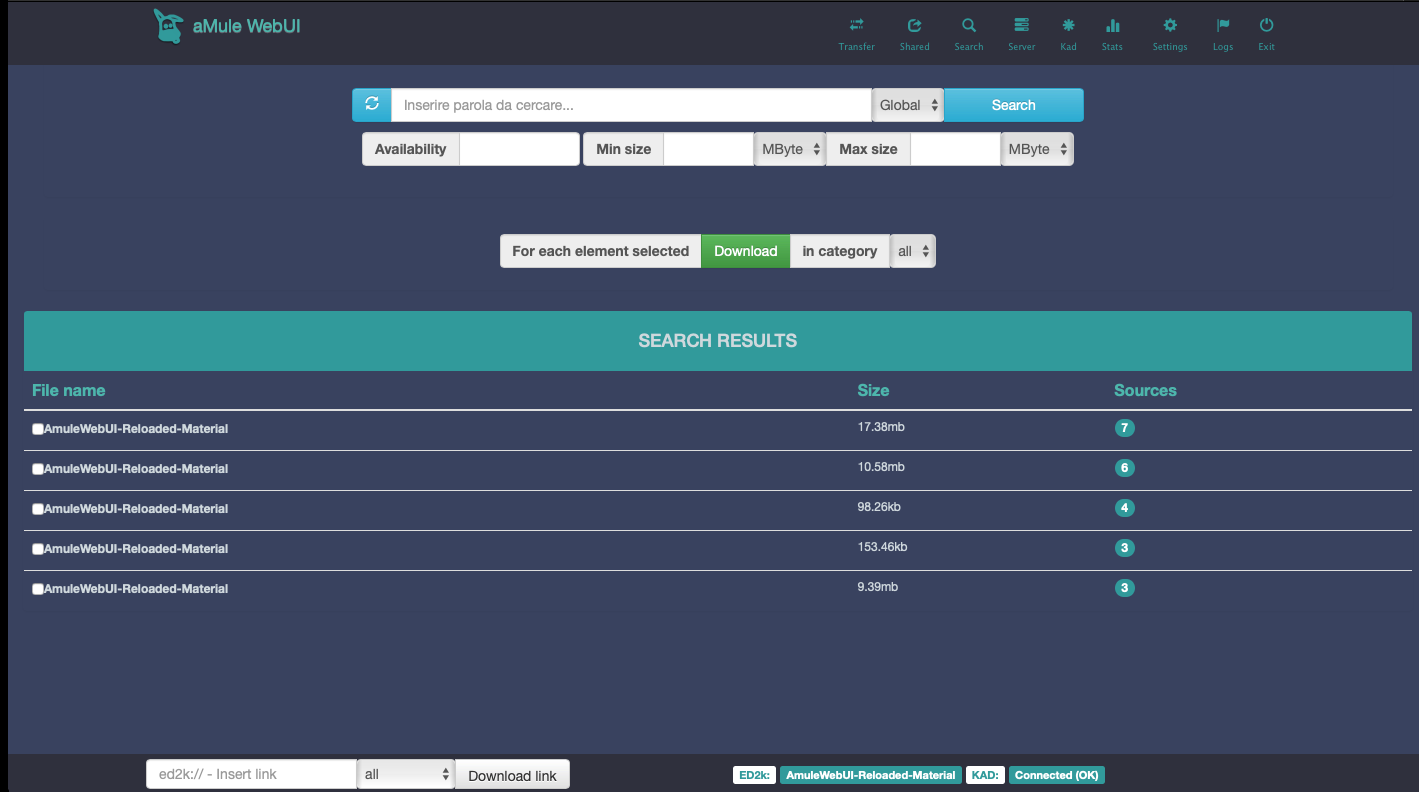Open the Settings gear icon
Viewport: 1419px width, 792px height.
1170,25
